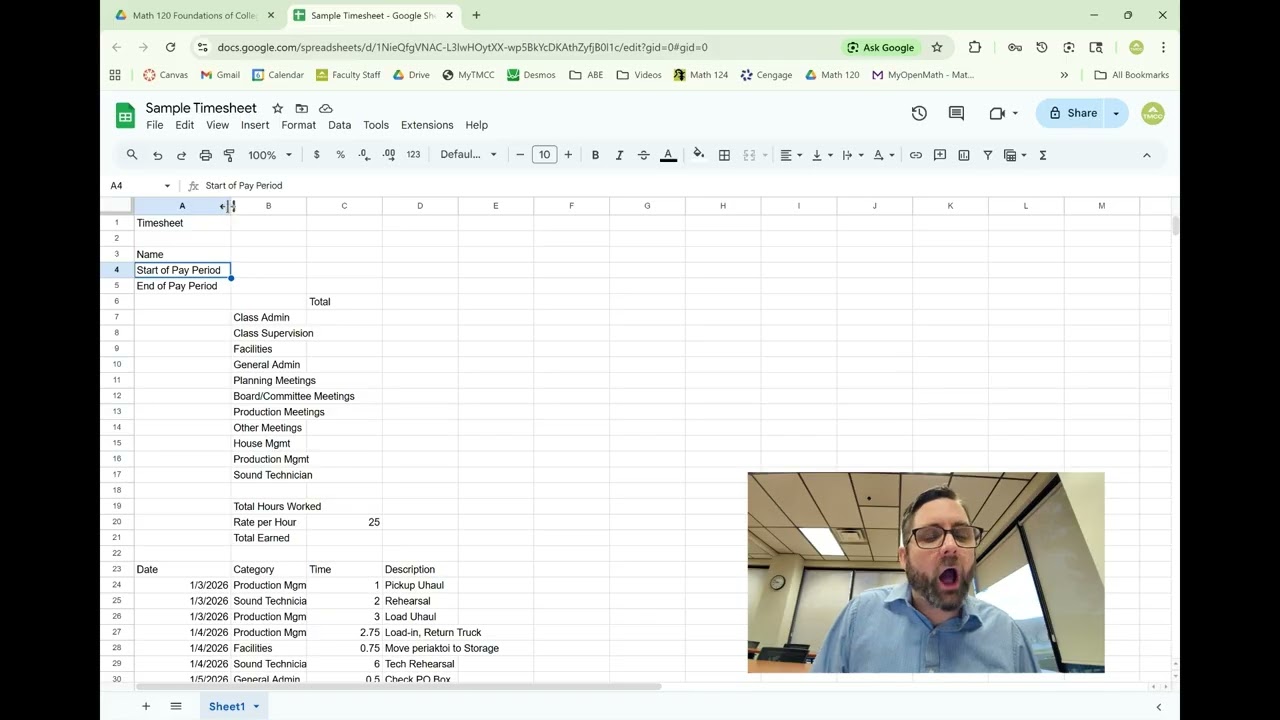Decrease decimal places
1280x720 pixels.
pyautogui.click(x=364, y=155)
